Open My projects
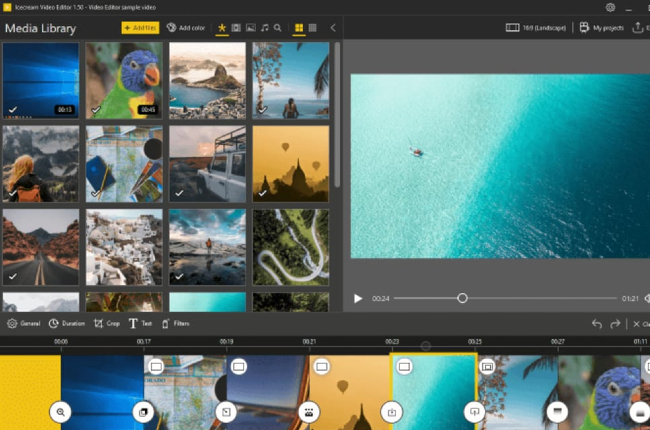650x430 pixels. click(x=601, y=28)
